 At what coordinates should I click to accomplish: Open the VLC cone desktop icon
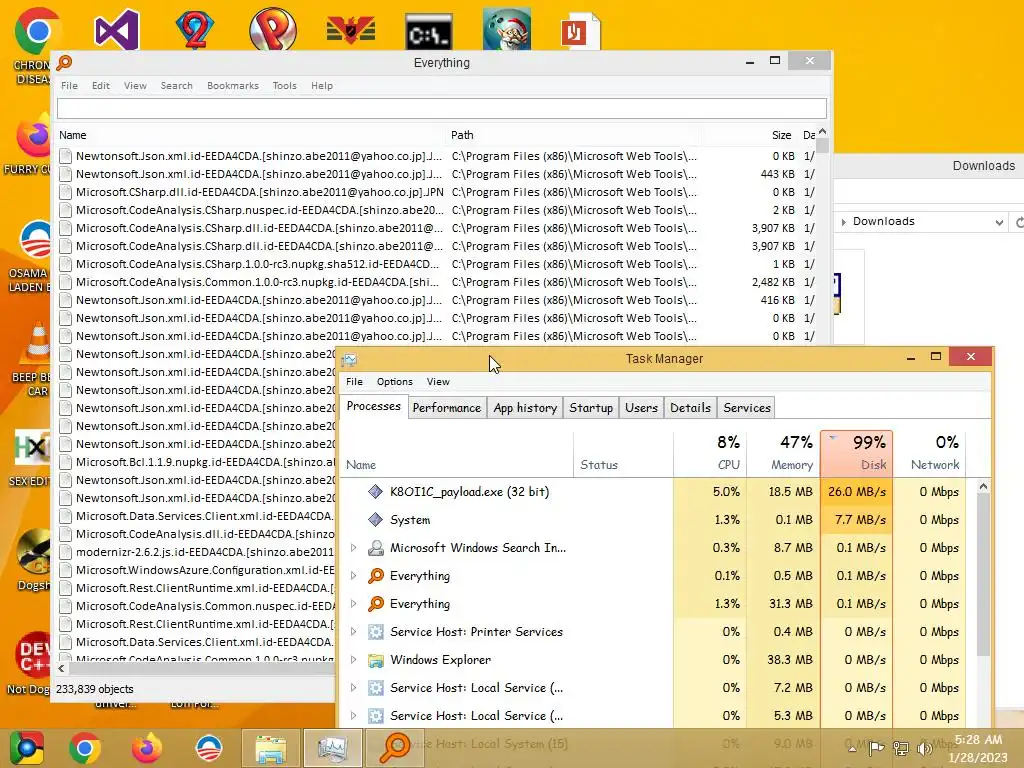[37, 345]
